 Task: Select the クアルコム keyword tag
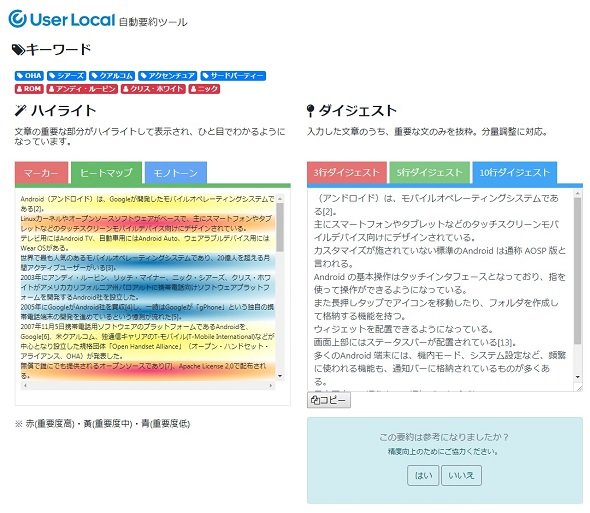(x=112, y=76)
